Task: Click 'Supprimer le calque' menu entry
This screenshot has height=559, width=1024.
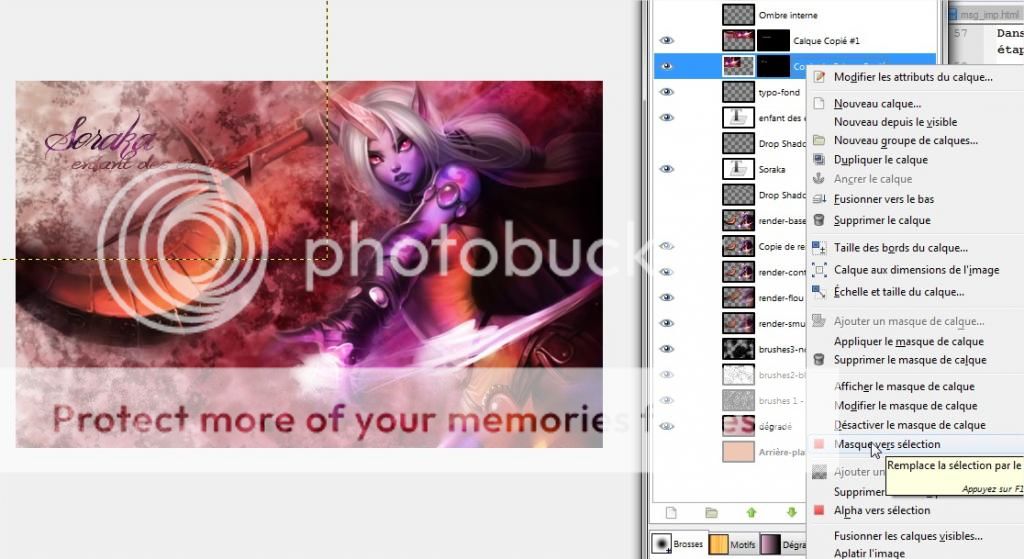Action: (882, 221)
